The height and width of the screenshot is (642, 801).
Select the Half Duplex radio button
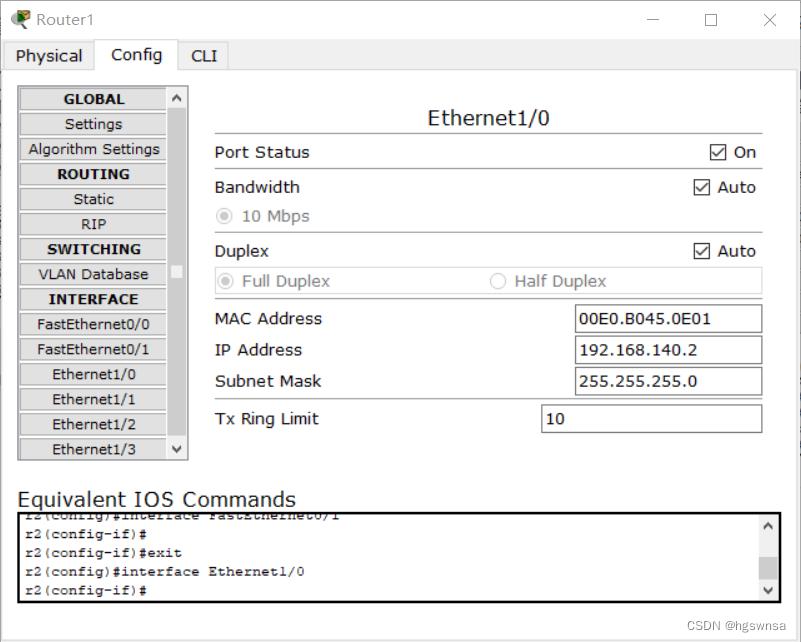point(498,281)
